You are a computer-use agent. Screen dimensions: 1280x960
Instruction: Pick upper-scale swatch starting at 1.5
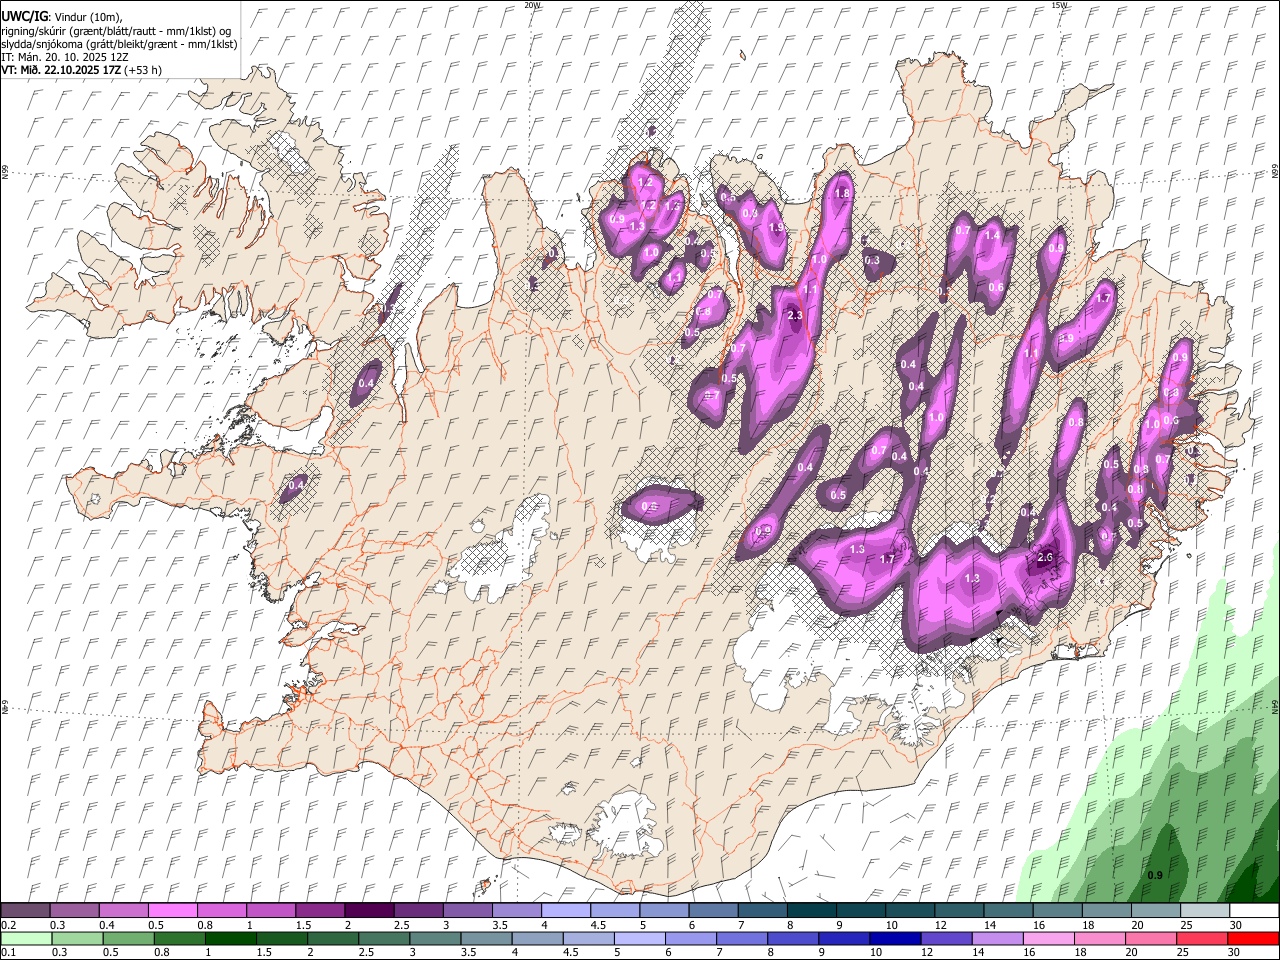[320, 910]
